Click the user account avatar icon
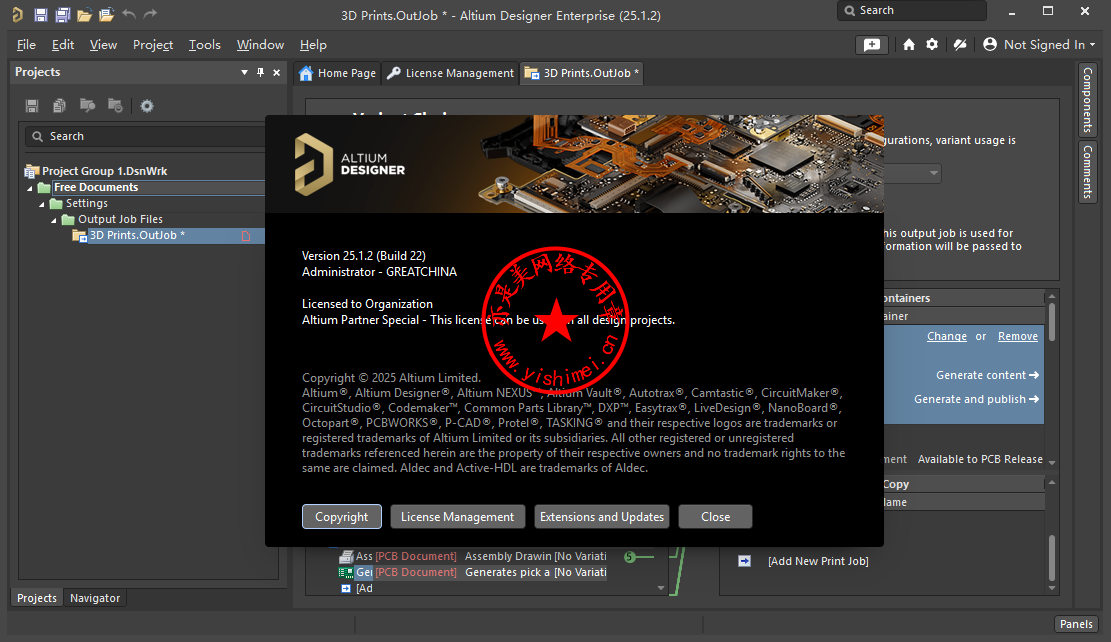Image resolution: width=1111 pixels, height=642 pixels. point(990,45)
